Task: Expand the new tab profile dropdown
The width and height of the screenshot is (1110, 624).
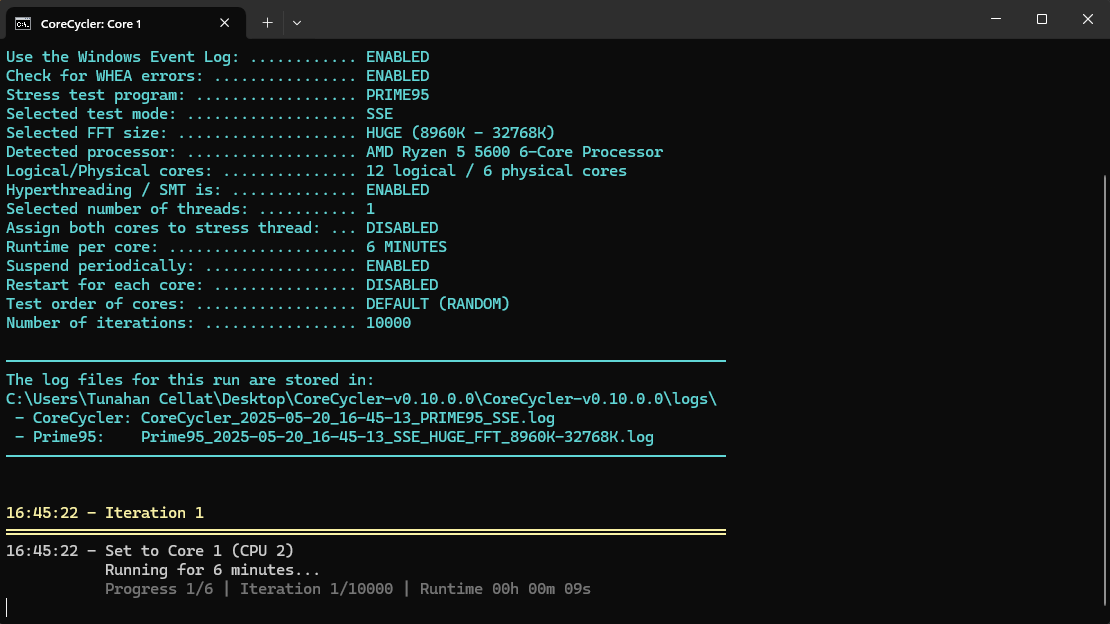Action: [x=297, y=23]
